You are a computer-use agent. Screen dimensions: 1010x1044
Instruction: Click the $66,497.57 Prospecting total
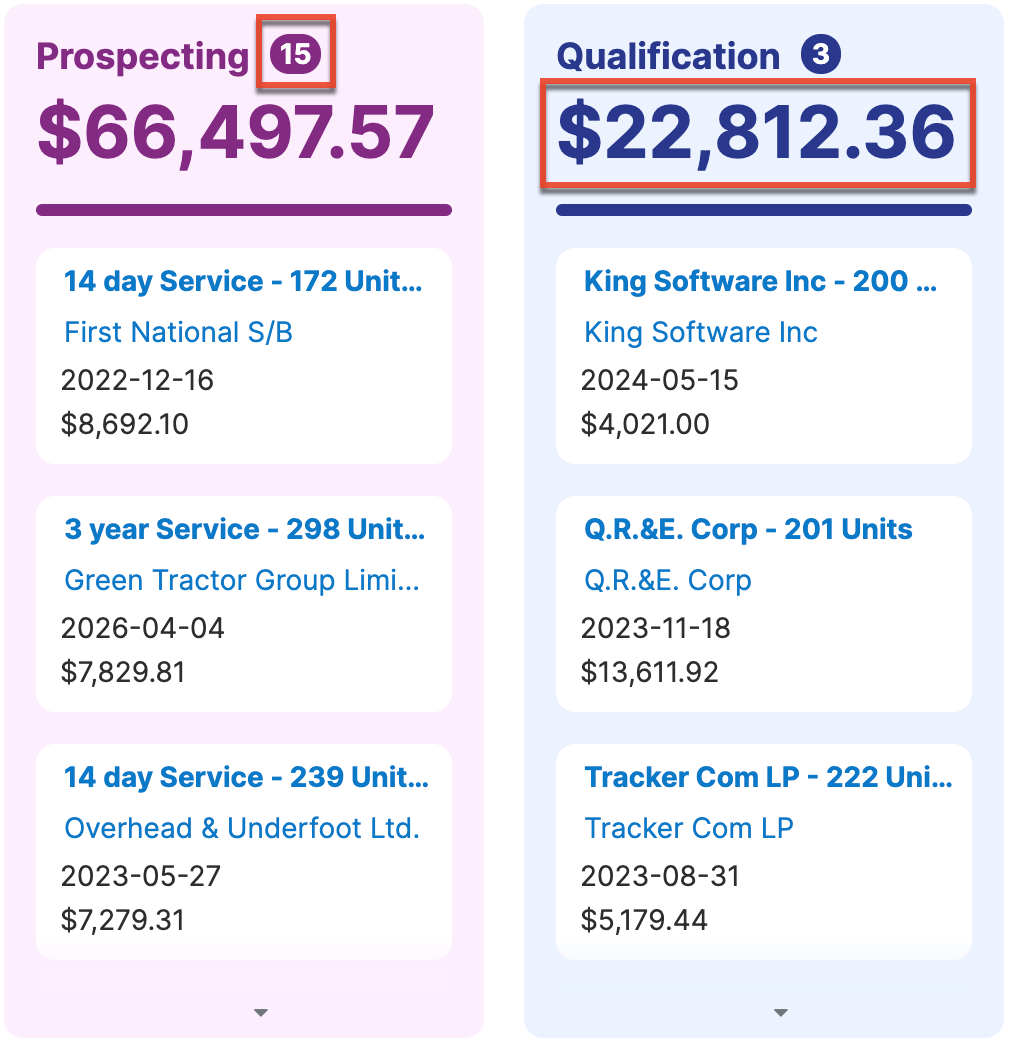[236, 133]
